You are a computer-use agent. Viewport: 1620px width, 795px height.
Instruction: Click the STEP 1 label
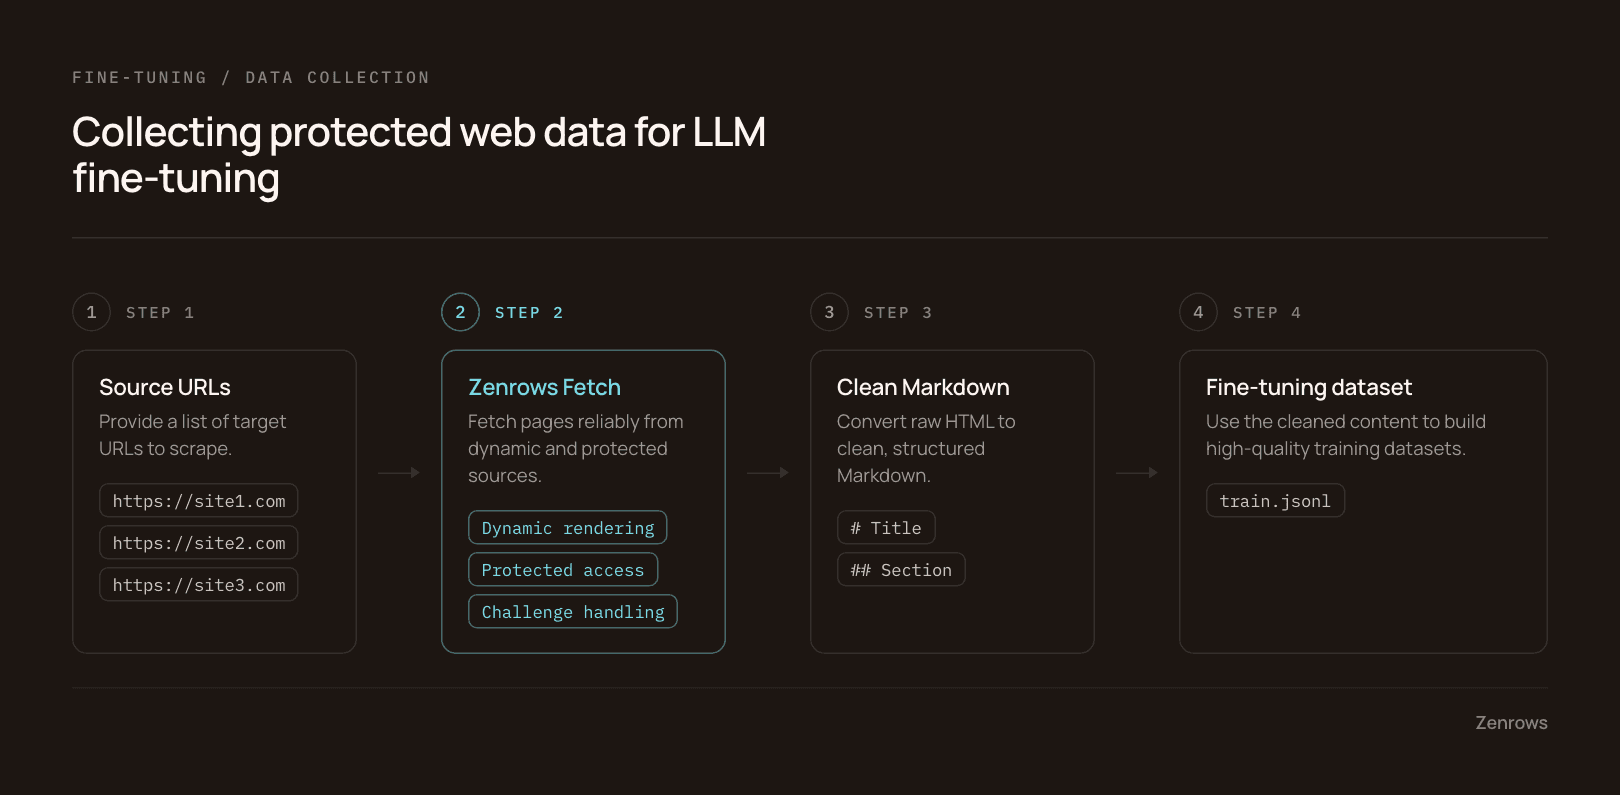(160, 313)
